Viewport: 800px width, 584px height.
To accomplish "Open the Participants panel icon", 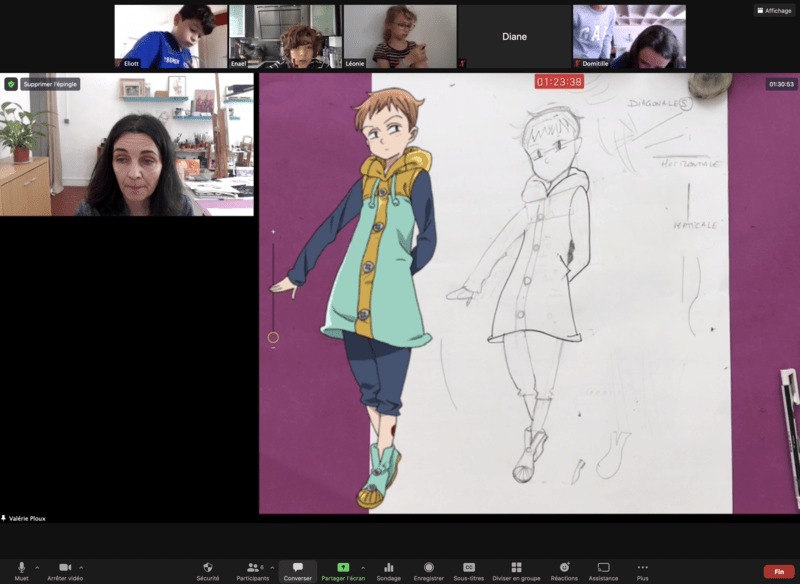I will tap(254, 567).
